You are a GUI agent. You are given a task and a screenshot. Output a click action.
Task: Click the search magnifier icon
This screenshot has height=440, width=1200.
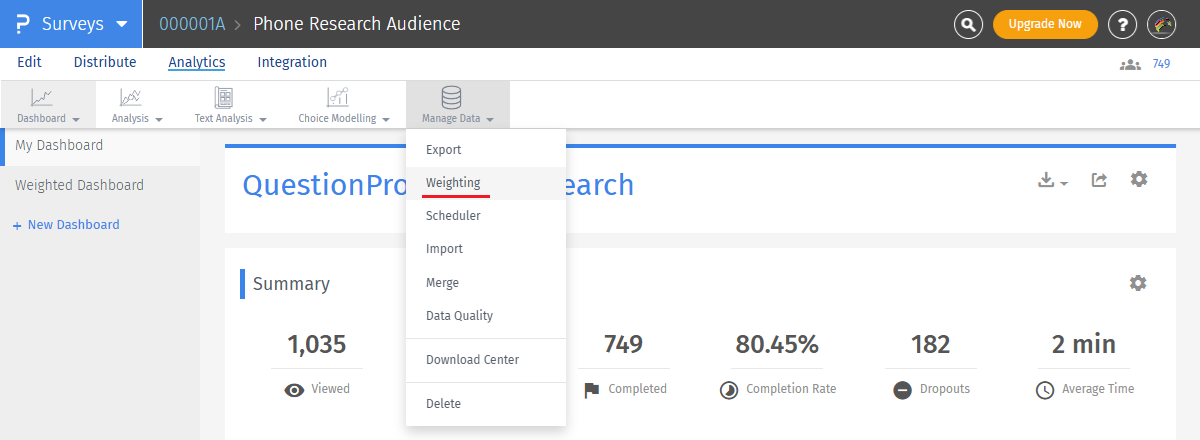[968, 24]
